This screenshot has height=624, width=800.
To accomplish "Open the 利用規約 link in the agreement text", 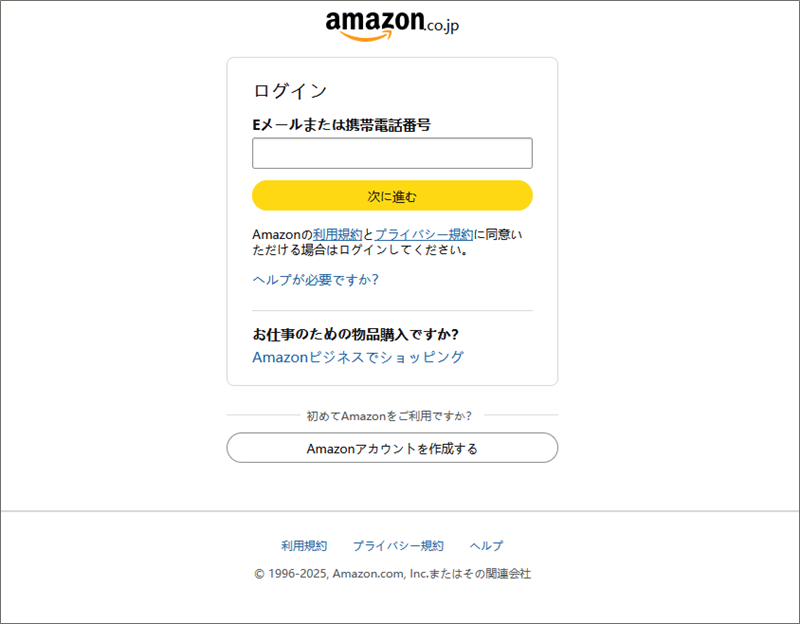I will 330,234.
